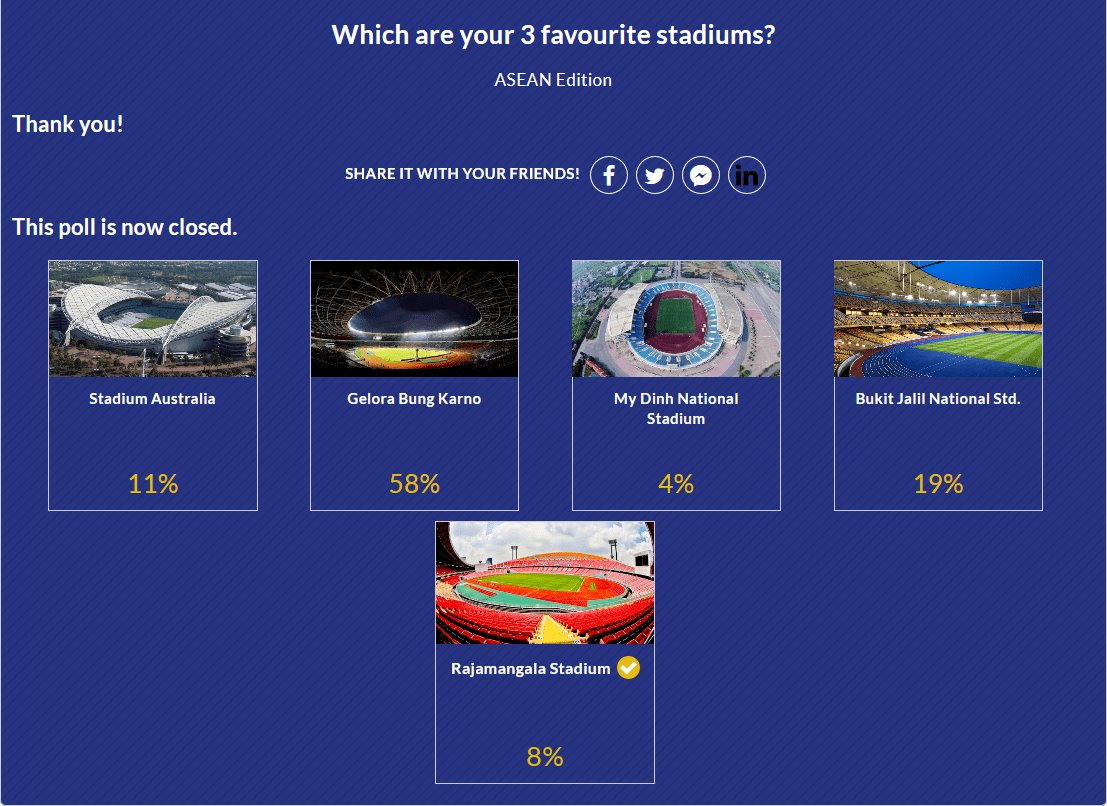Select the My Dinh National Stadium image
Screen dimensions: 1107x806
coord(676,319)
